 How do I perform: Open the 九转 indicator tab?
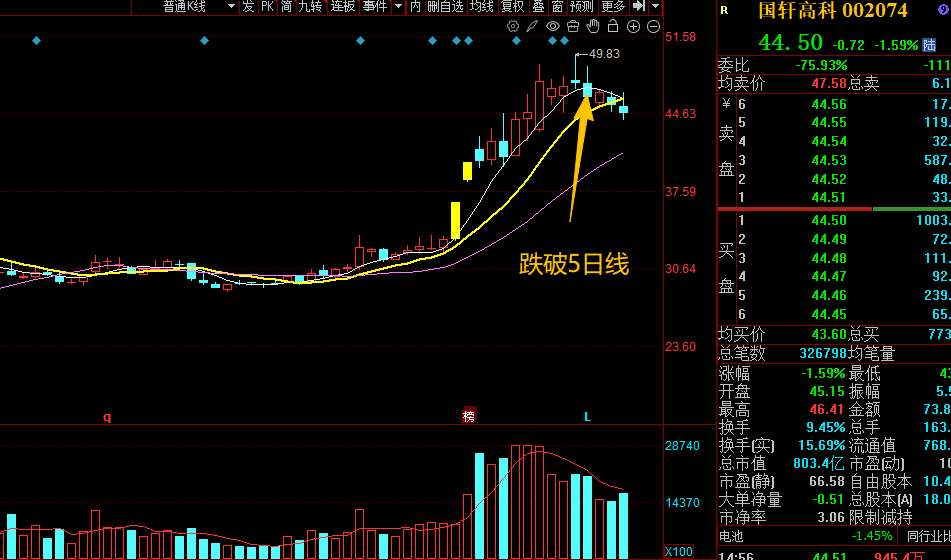point(312,6)
